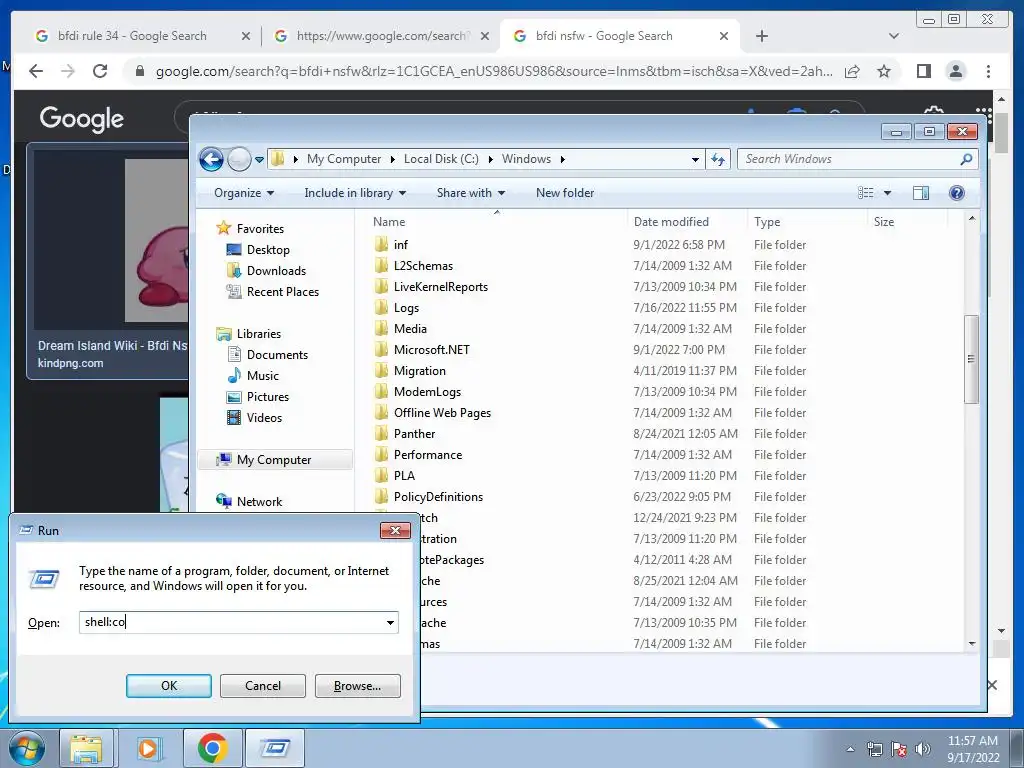Open the Run dialog history dropdown arrow
This screenshot has width=1024, height=768.
(x=391, y=622)
